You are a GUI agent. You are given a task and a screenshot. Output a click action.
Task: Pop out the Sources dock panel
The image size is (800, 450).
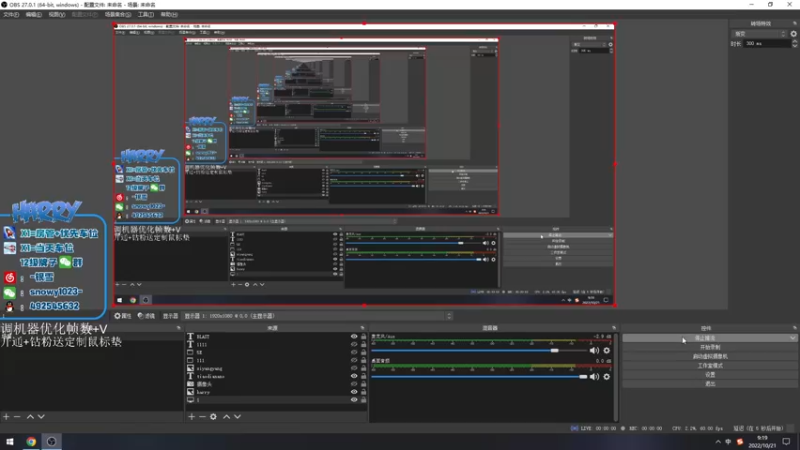point(362,328)
